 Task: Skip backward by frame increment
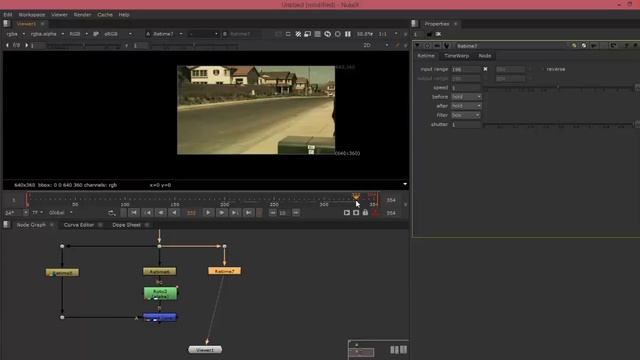tap(272, 213)
